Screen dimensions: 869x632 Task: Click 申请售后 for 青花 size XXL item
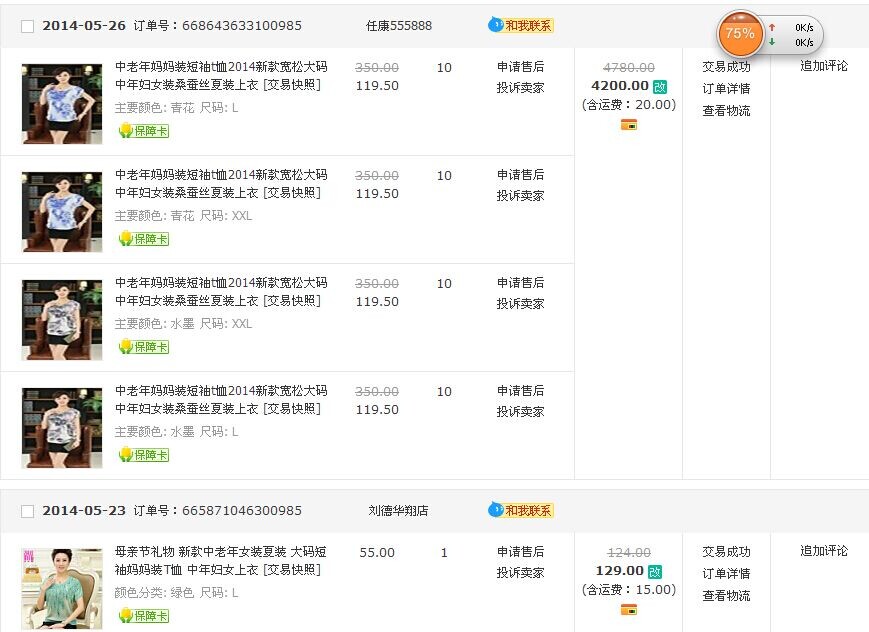tap(520, 175)
